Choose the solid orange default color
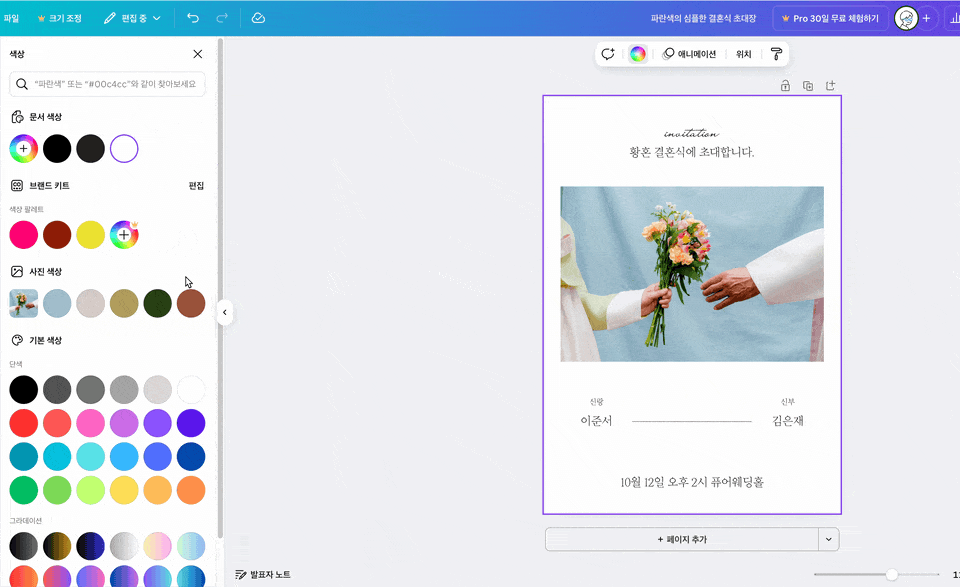Viewport: 960px width, 587px height. pos(191,490)
